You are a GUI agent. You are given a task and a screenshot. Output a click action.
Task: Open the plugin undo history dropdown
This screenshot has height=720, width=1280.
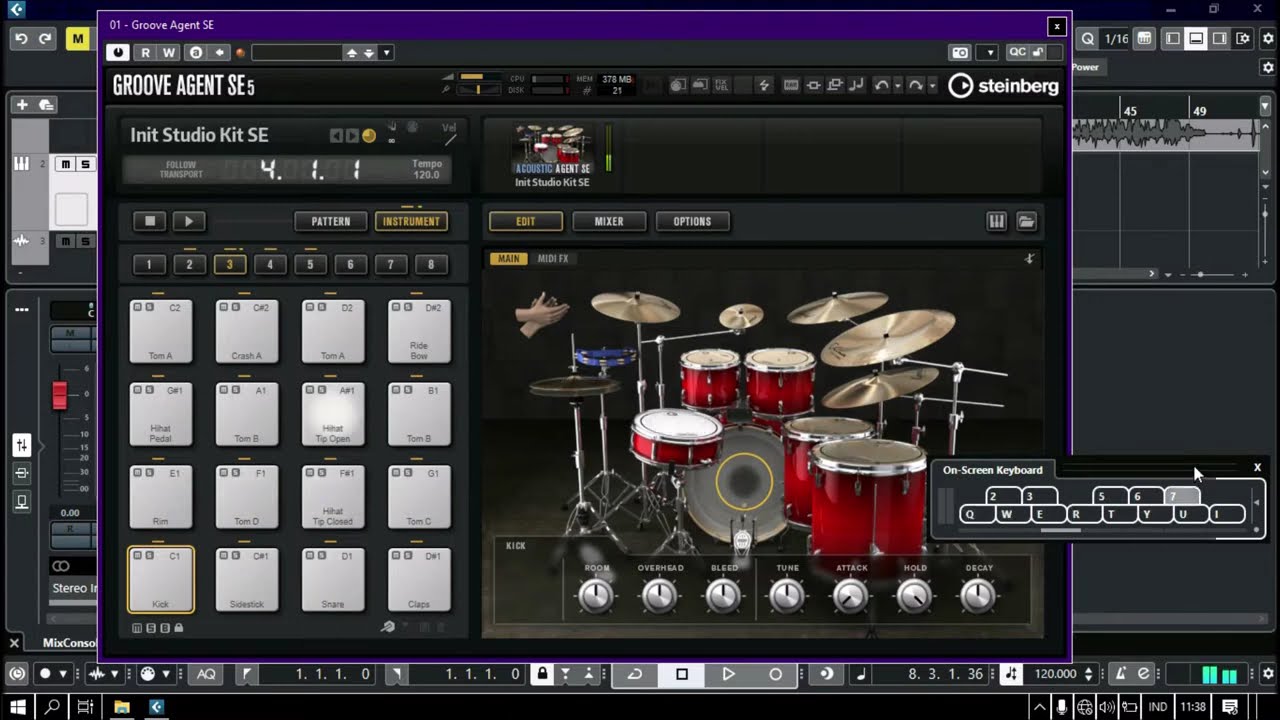pyautogui.click(x=898, y=86)
